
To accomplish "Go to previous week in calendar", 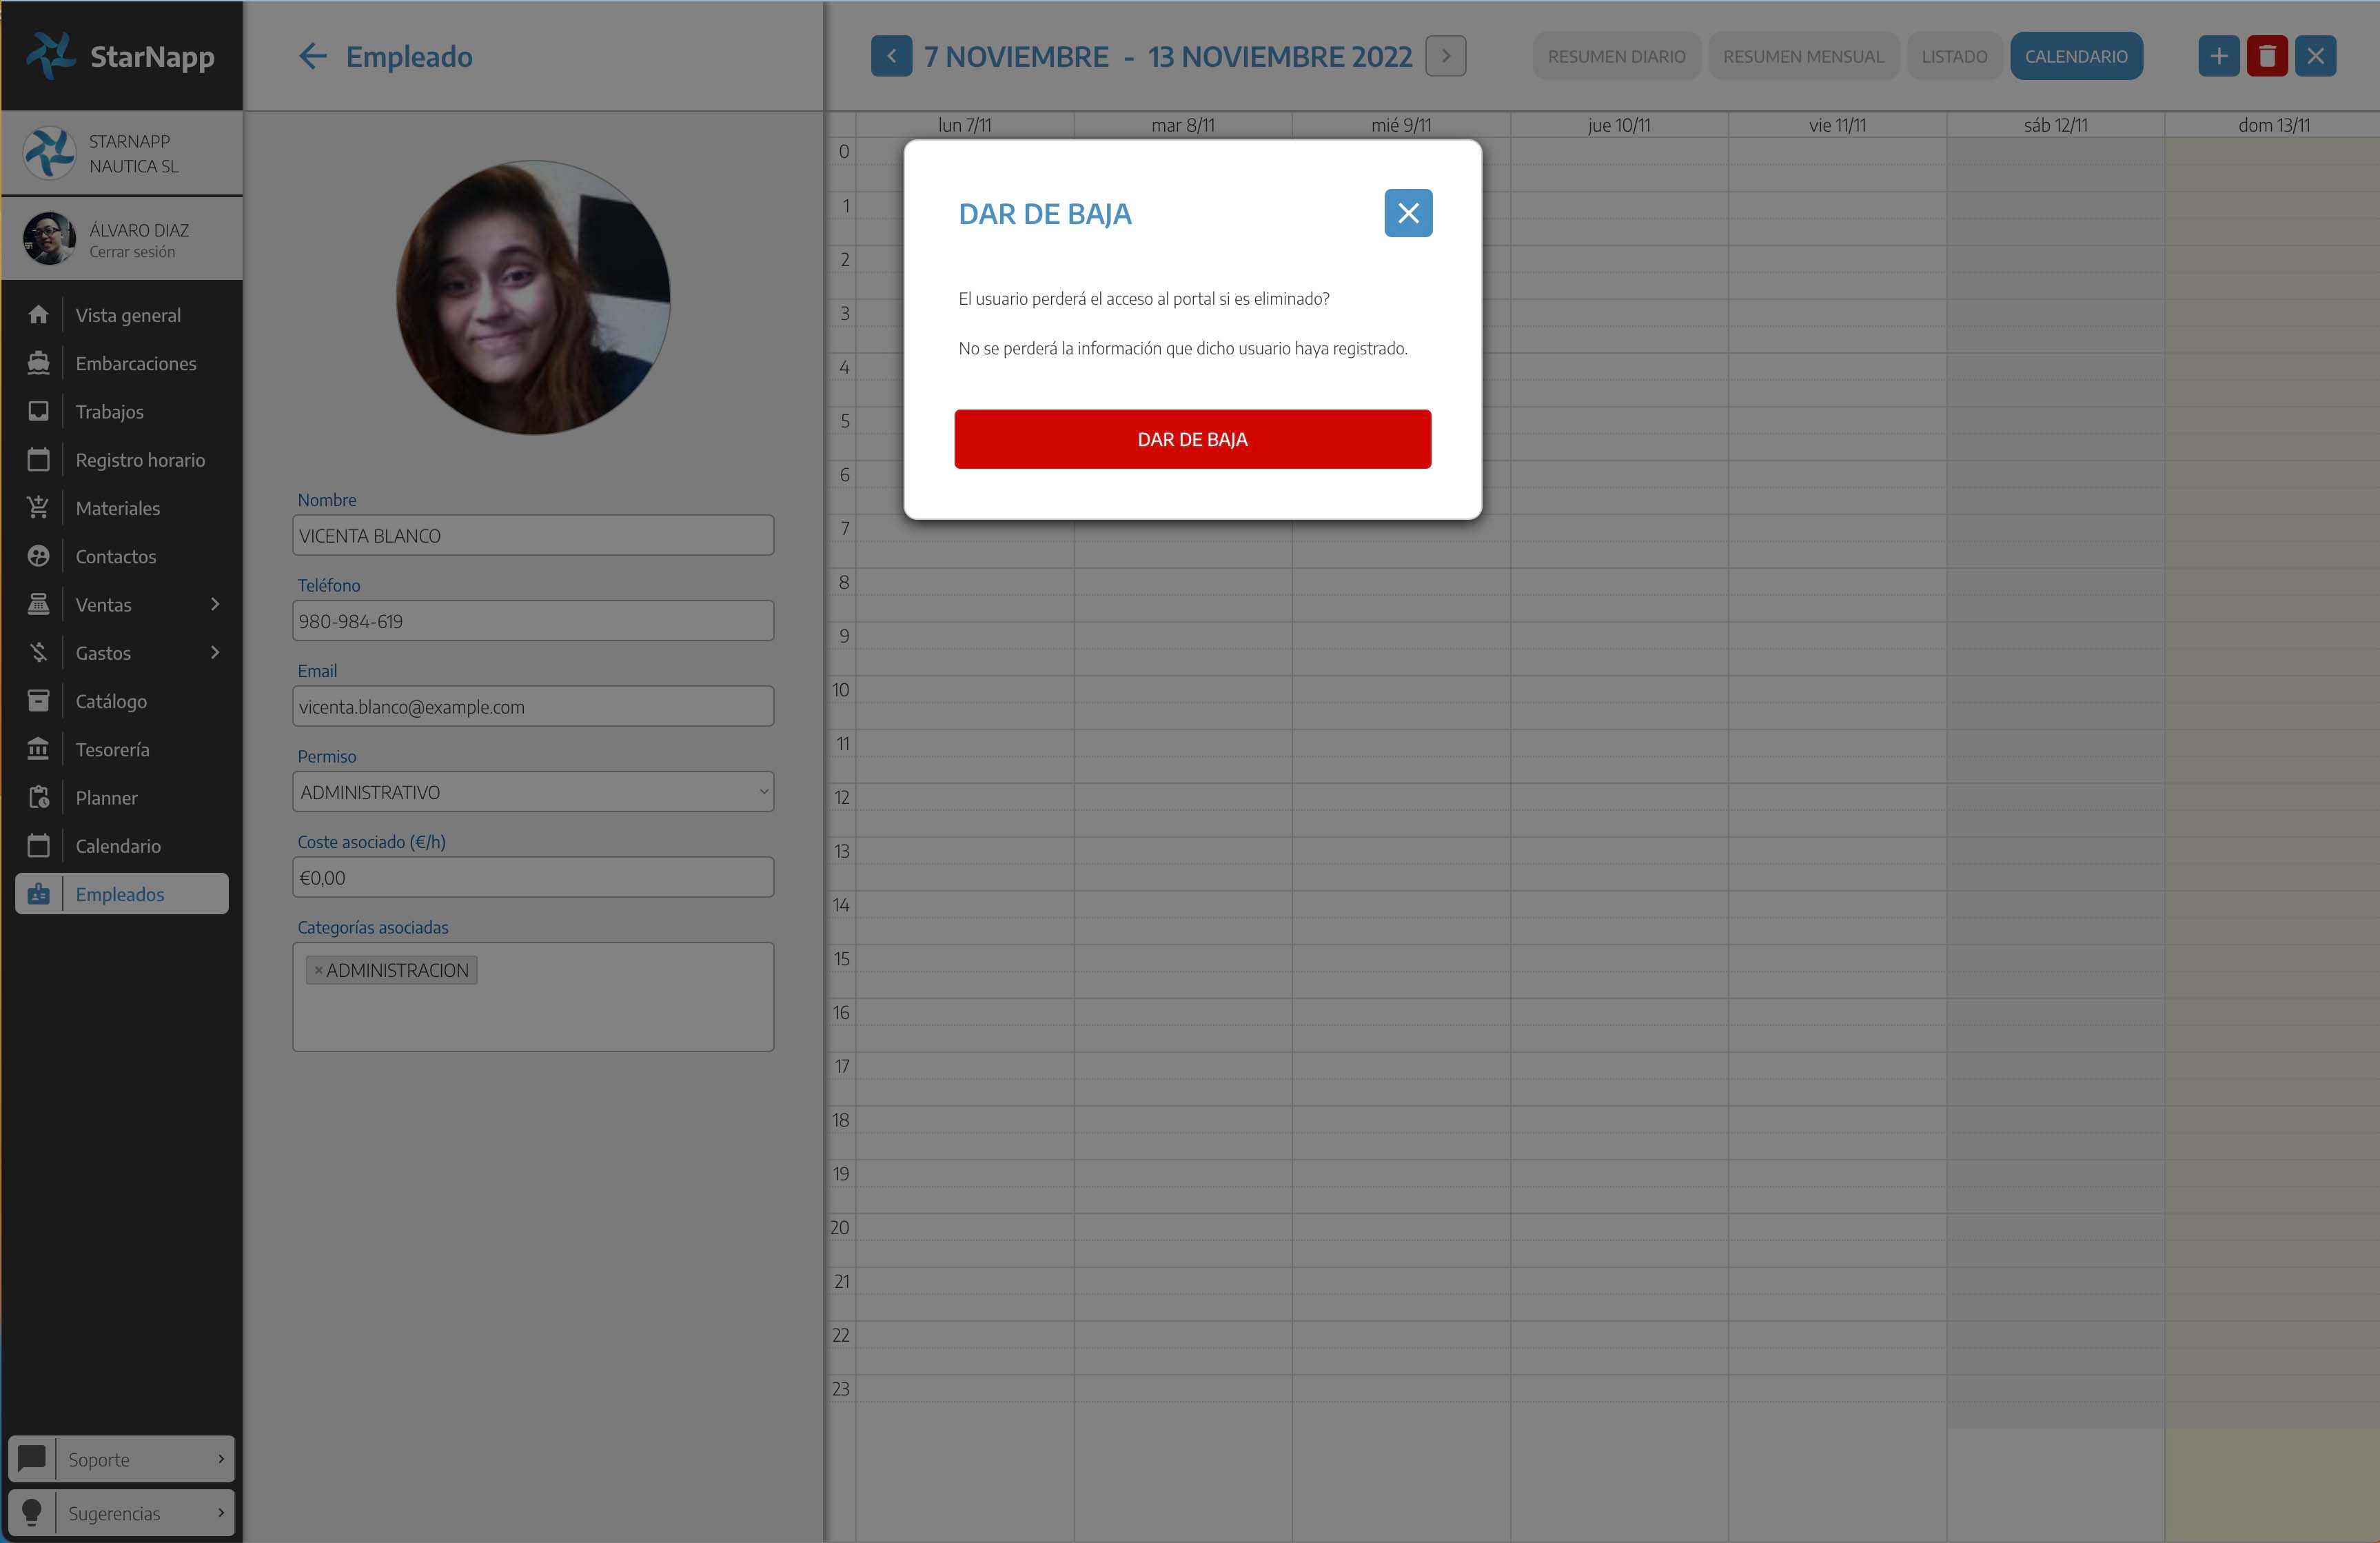I will point(891,57).
